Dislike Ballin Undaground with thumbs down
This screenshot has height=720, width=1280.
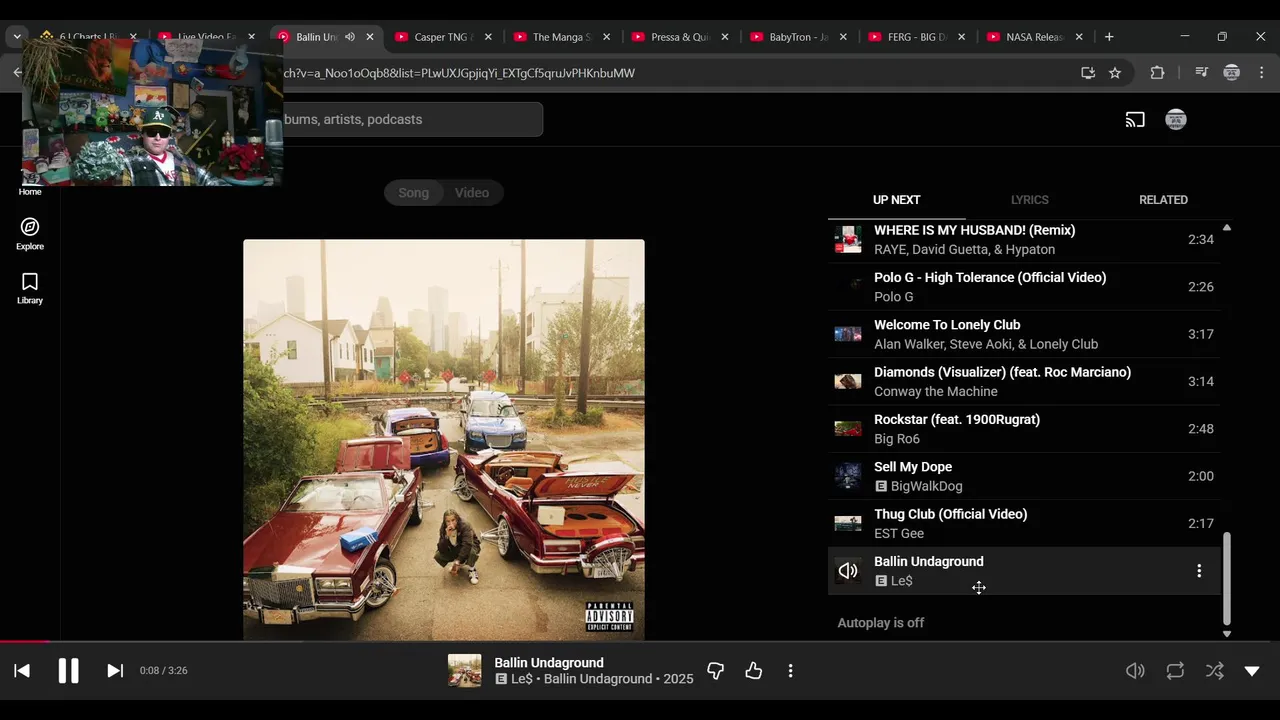click(x=715, y=671)
